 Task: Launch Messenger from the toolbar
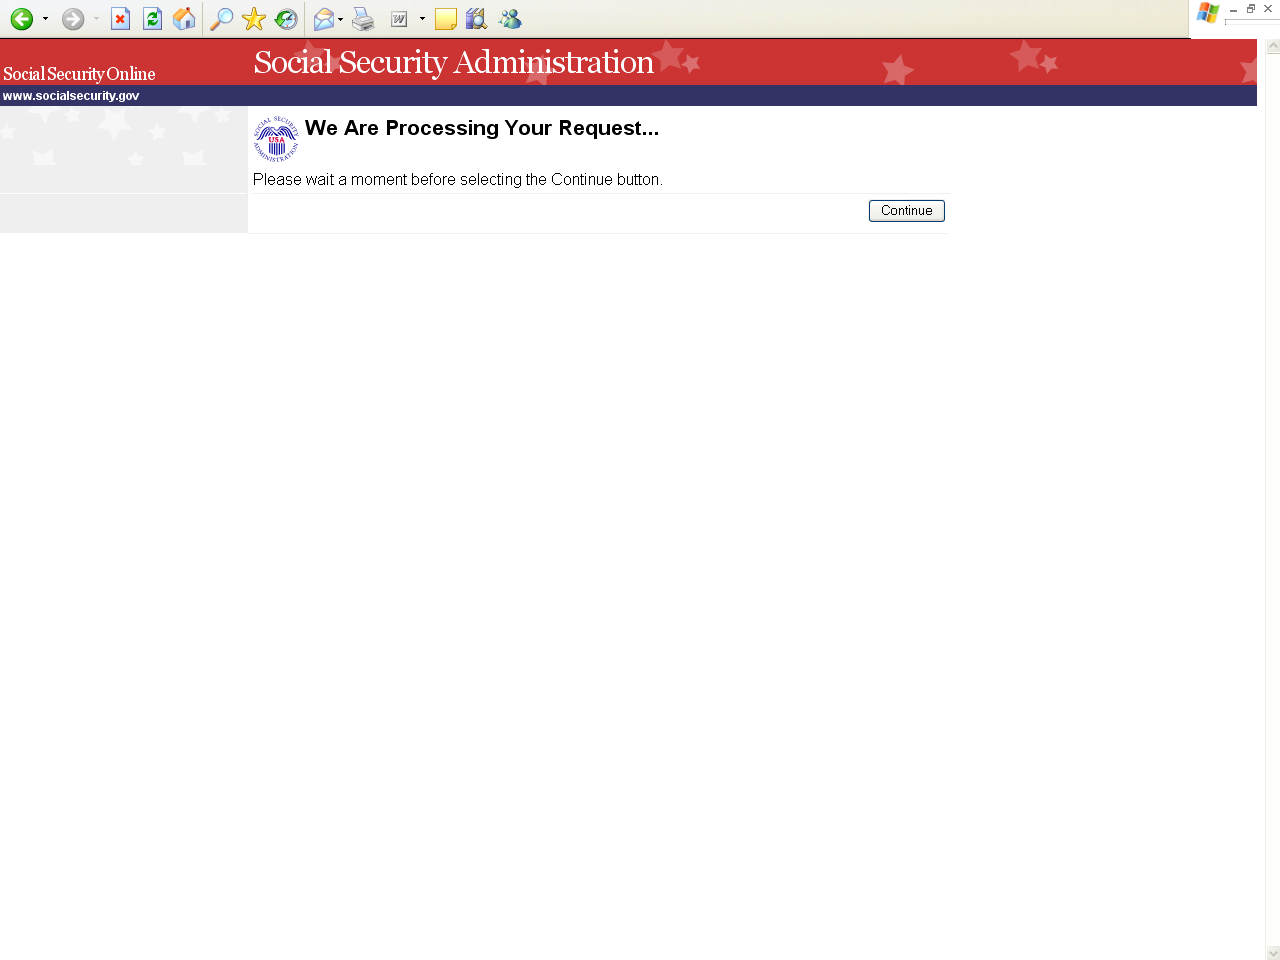(x=510, y=19)
